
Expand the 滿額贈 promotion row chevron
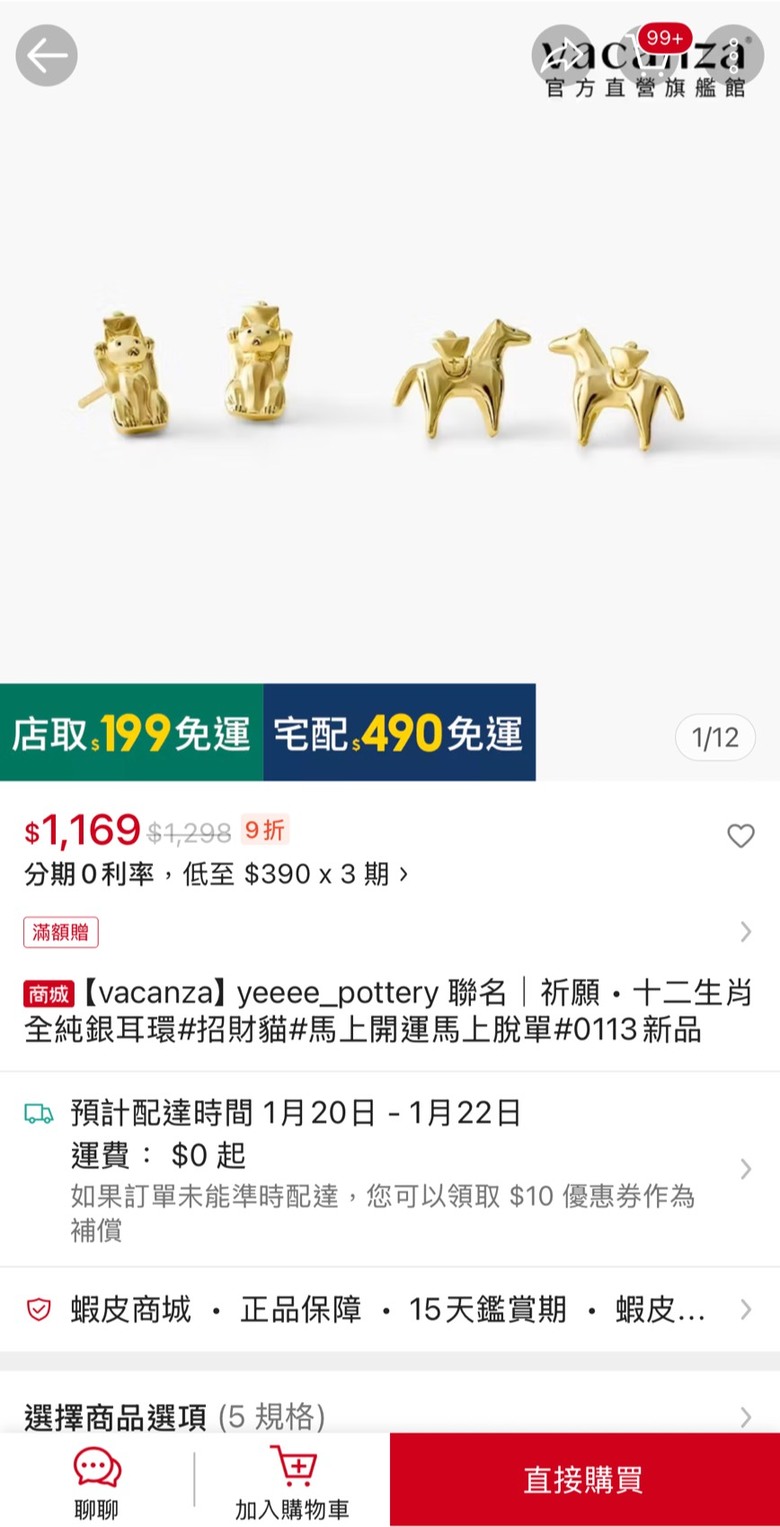(x=745, y=932)
